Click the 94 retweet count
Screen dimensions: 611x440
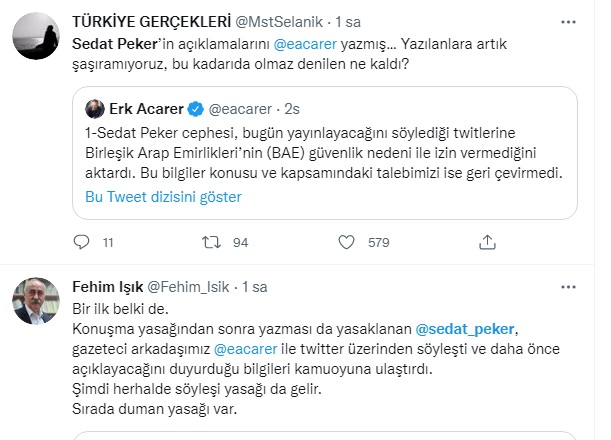241,241
